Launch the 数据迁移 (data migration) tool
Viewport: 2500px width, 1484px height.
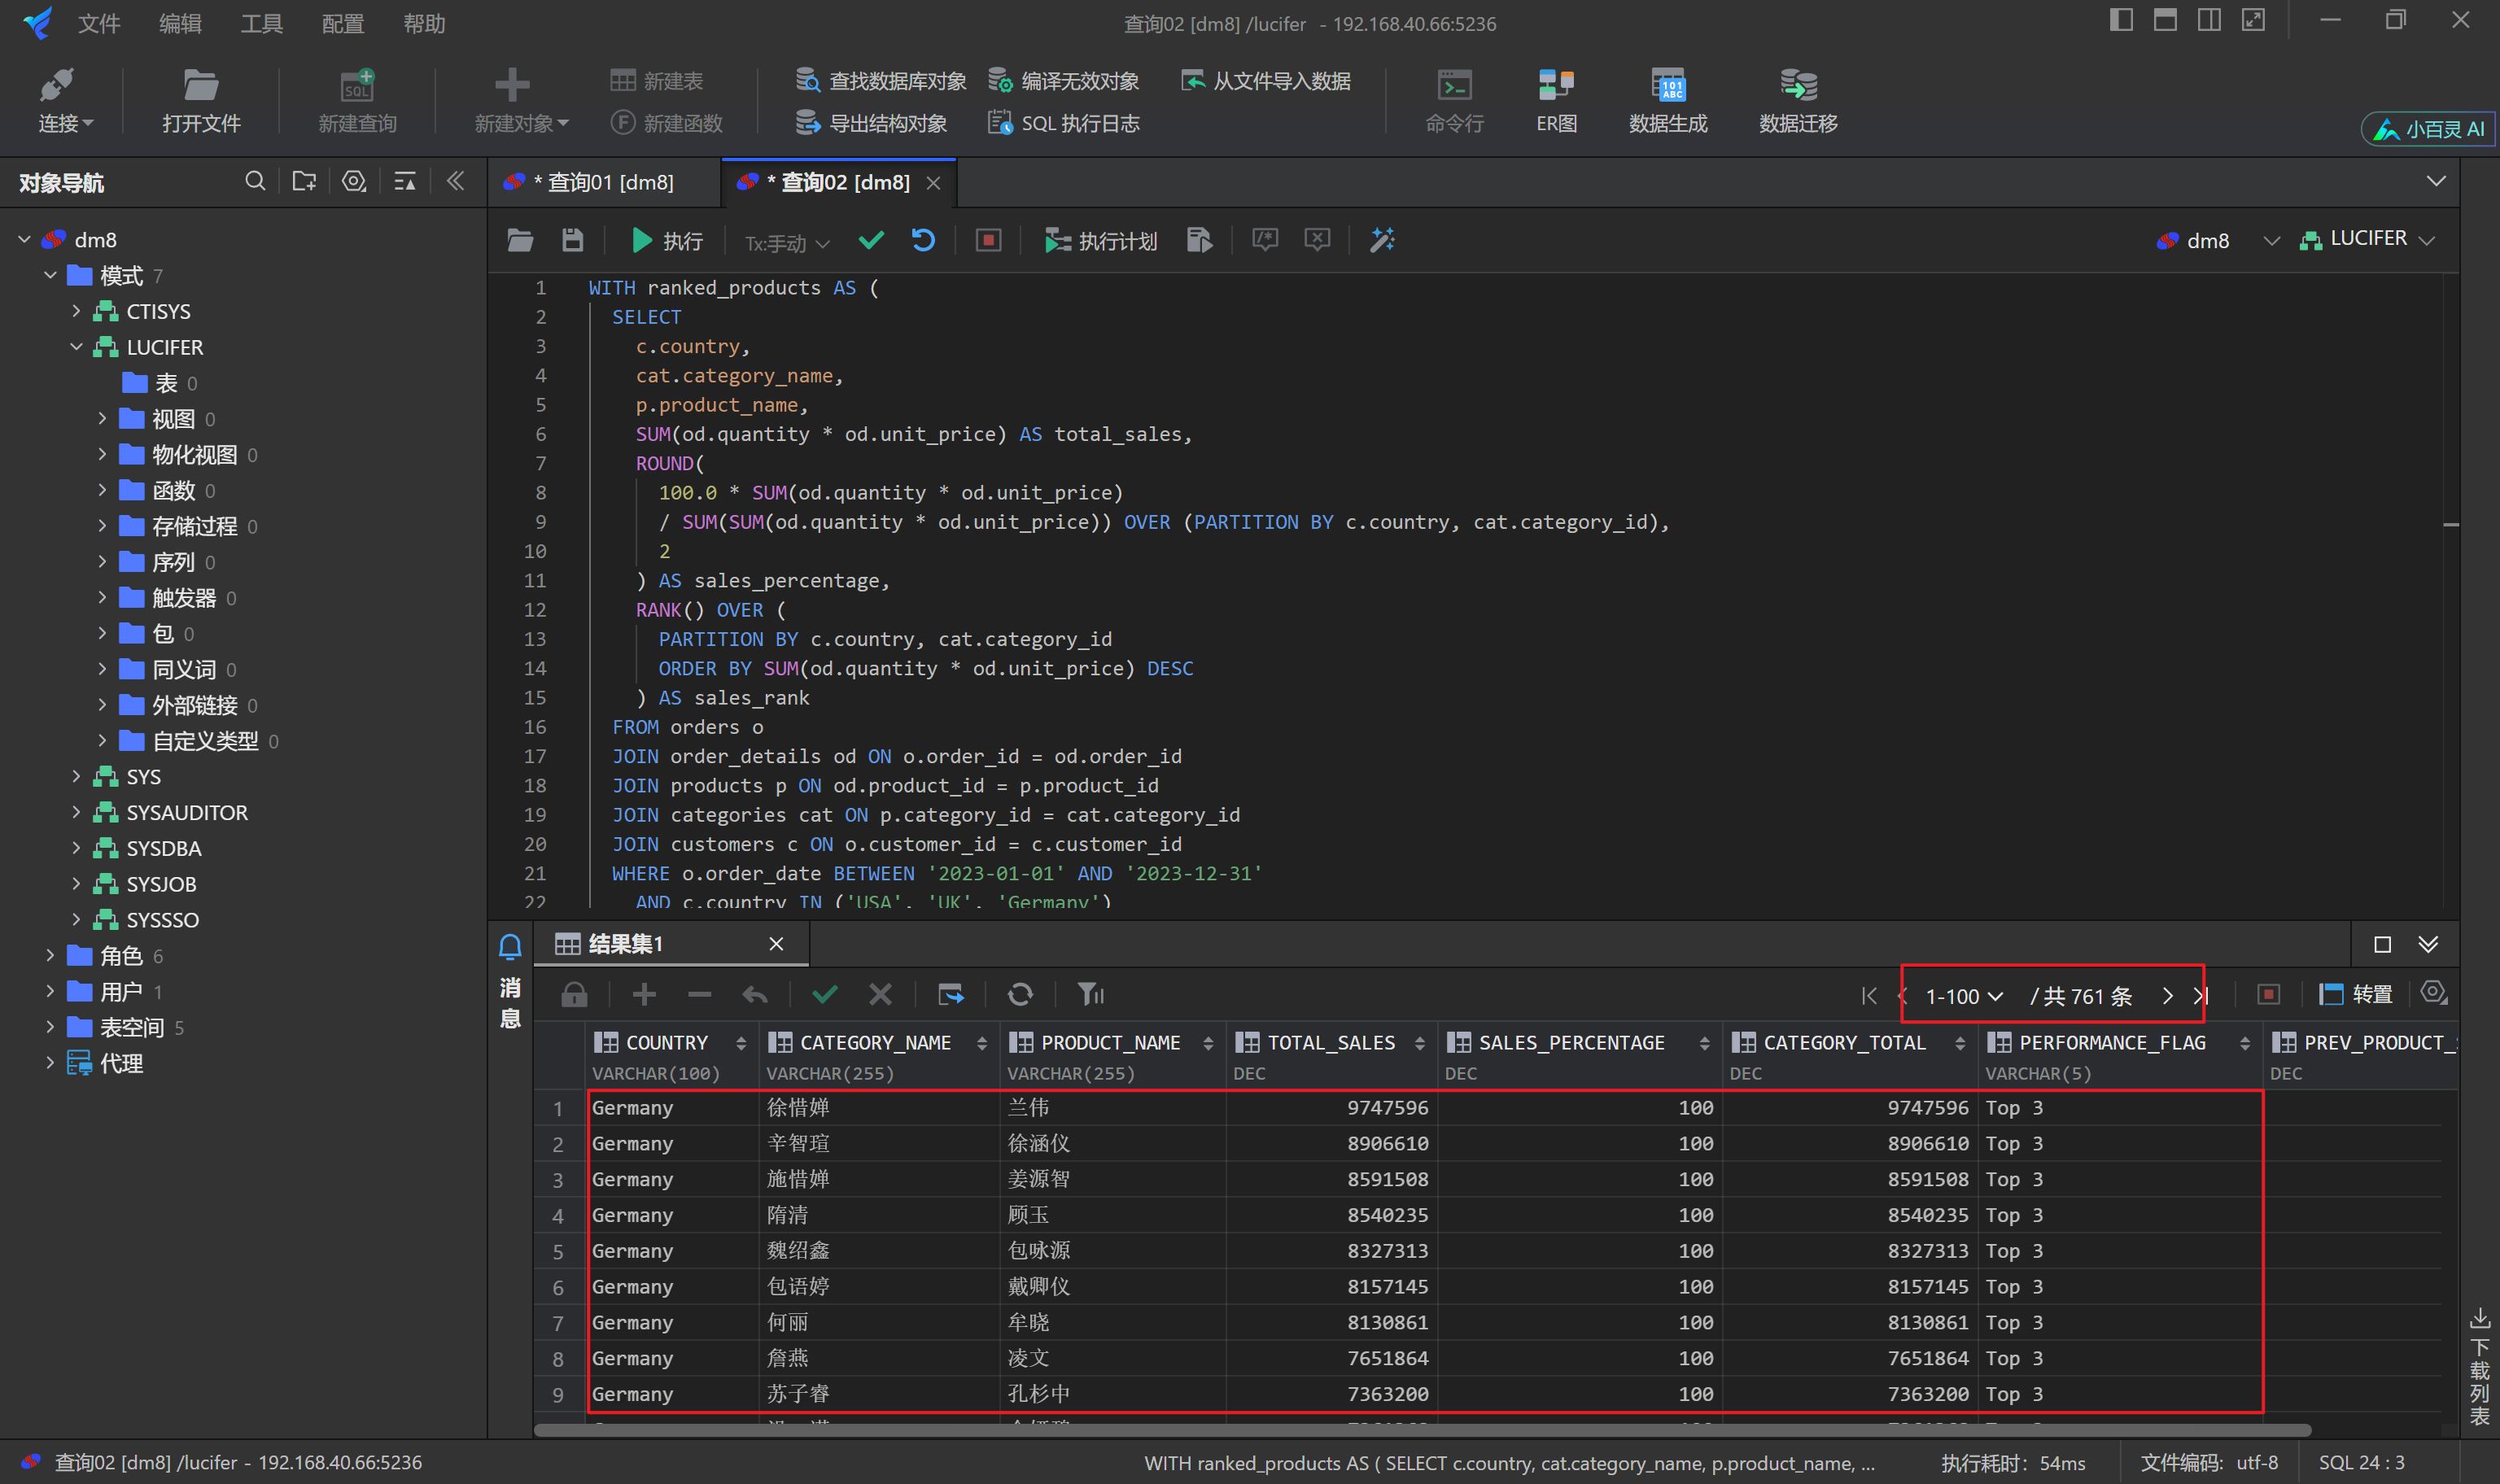point(1796,100)
